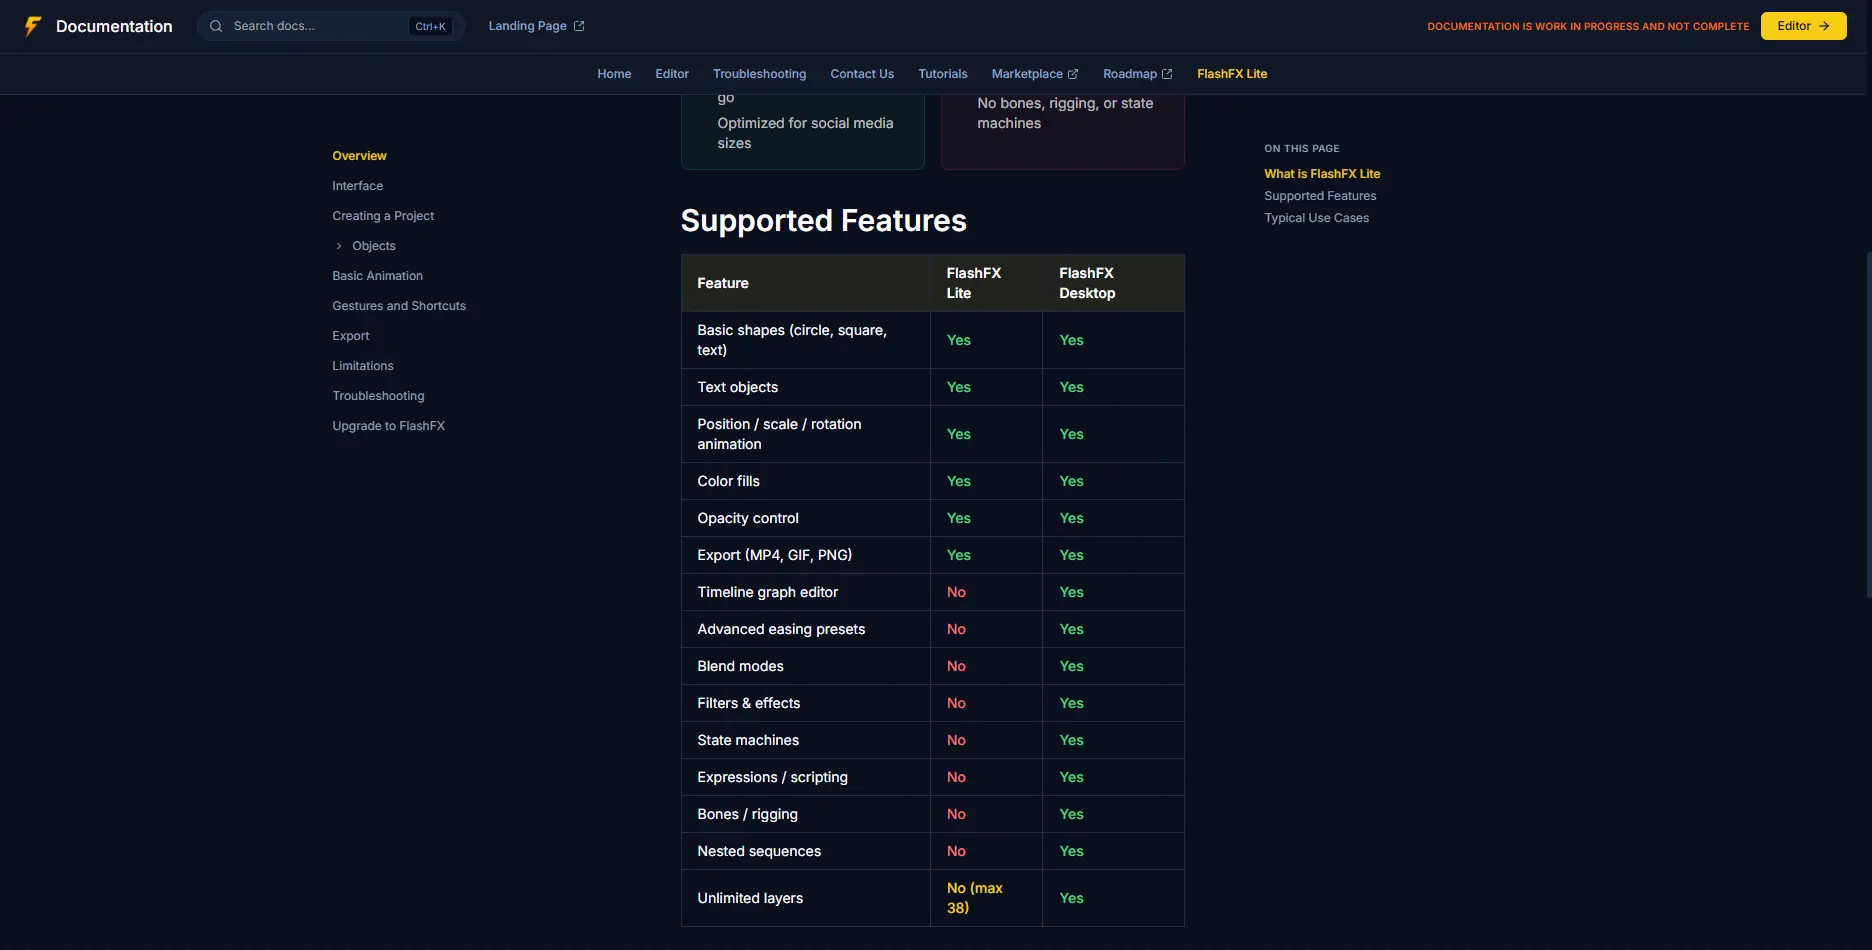
Task: Click the Roadmap external link icon
Action: pos(1167,74)
